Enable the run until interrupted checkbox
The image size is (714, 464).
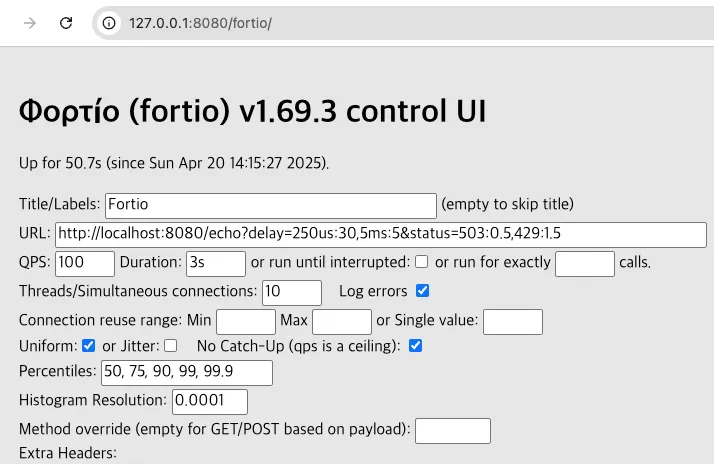pyautogui.click(x=422, y=261)
